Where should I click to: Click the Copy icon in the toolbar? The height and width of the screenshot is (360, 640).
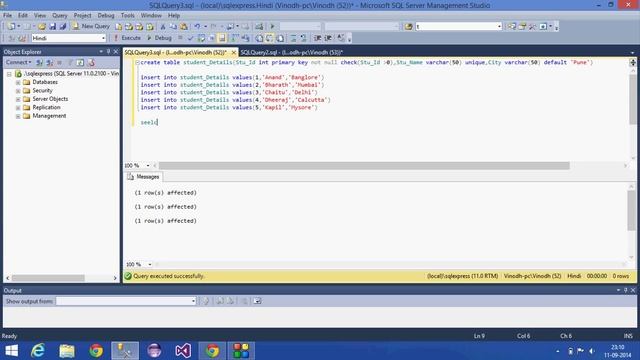coord(173,27)
